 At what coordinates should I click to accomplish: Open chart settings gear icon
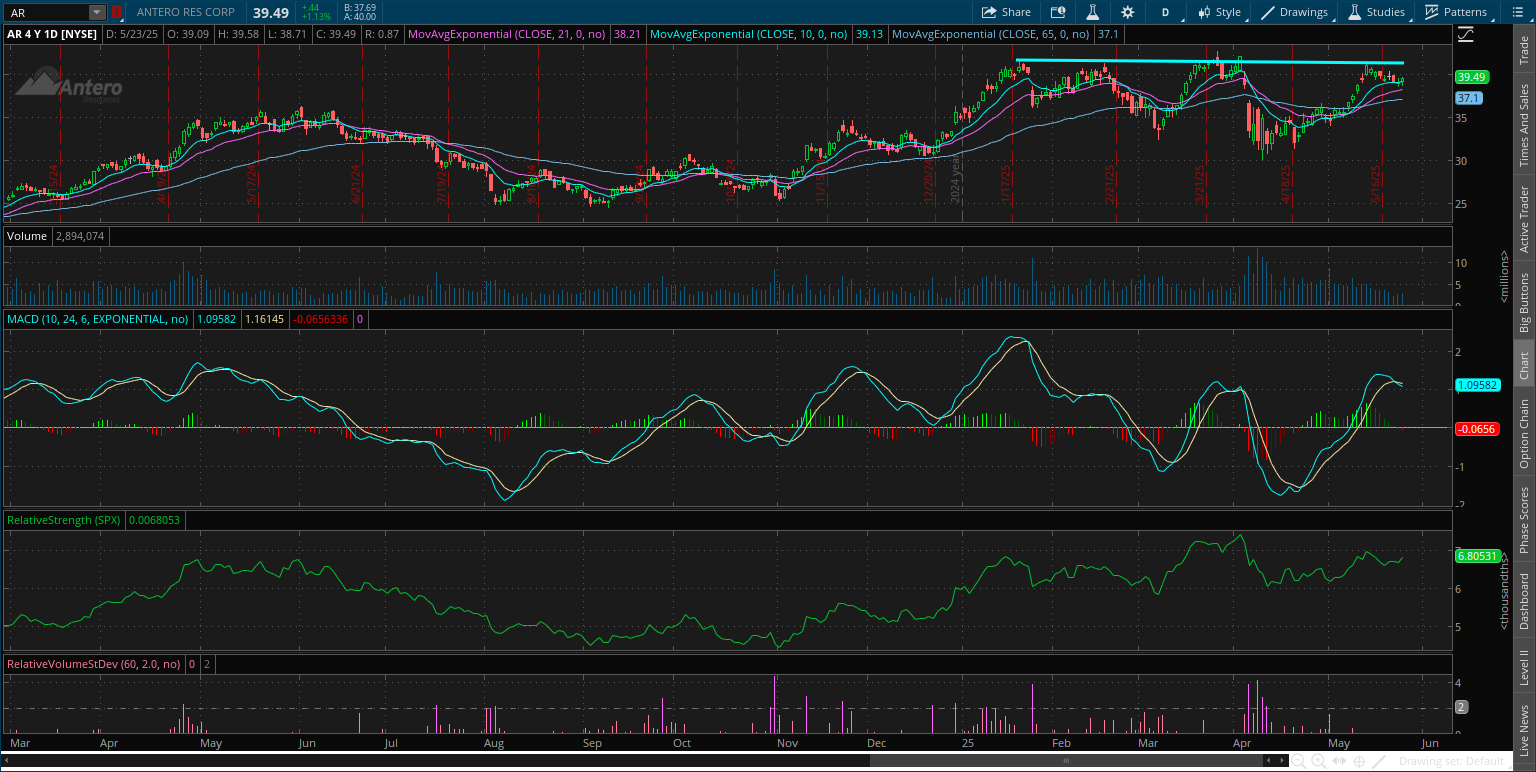[1128, 12]
